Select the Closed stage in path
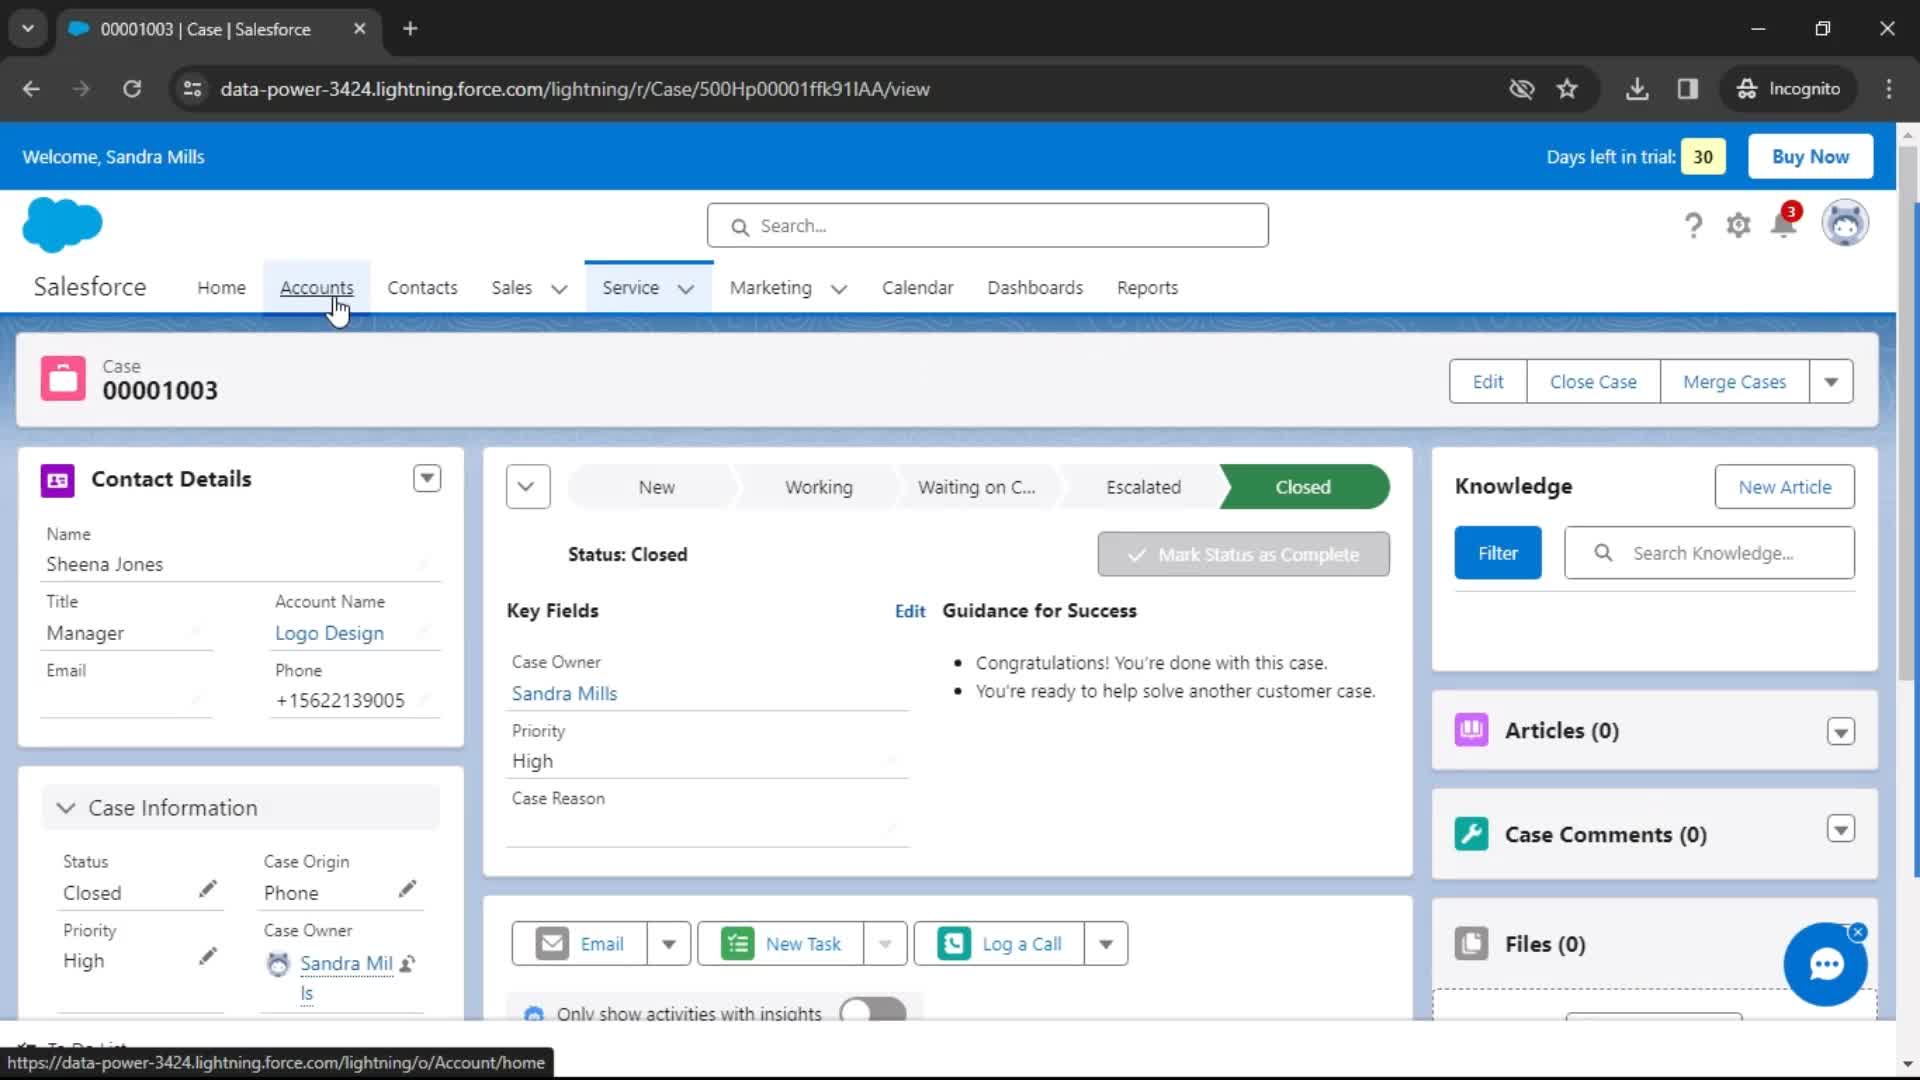 coord(1302,487)
